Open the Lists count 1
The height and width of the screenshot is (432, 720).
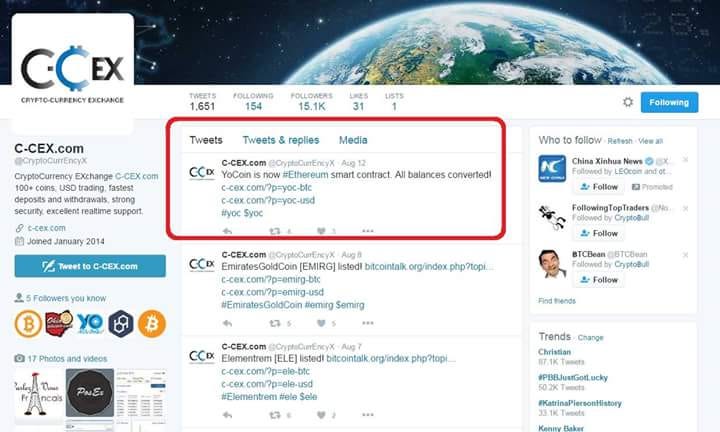[x=394, y=101]
